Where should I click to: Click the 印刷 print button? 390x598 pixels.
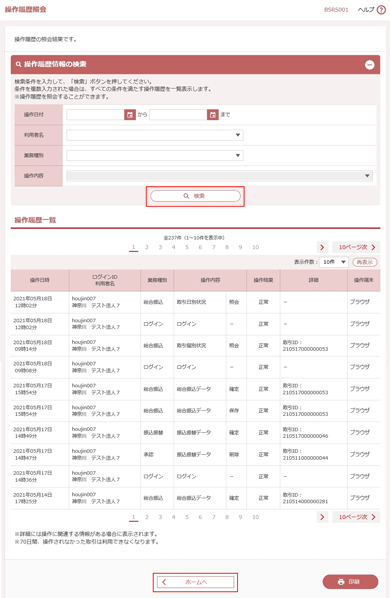tap(350, 582)
